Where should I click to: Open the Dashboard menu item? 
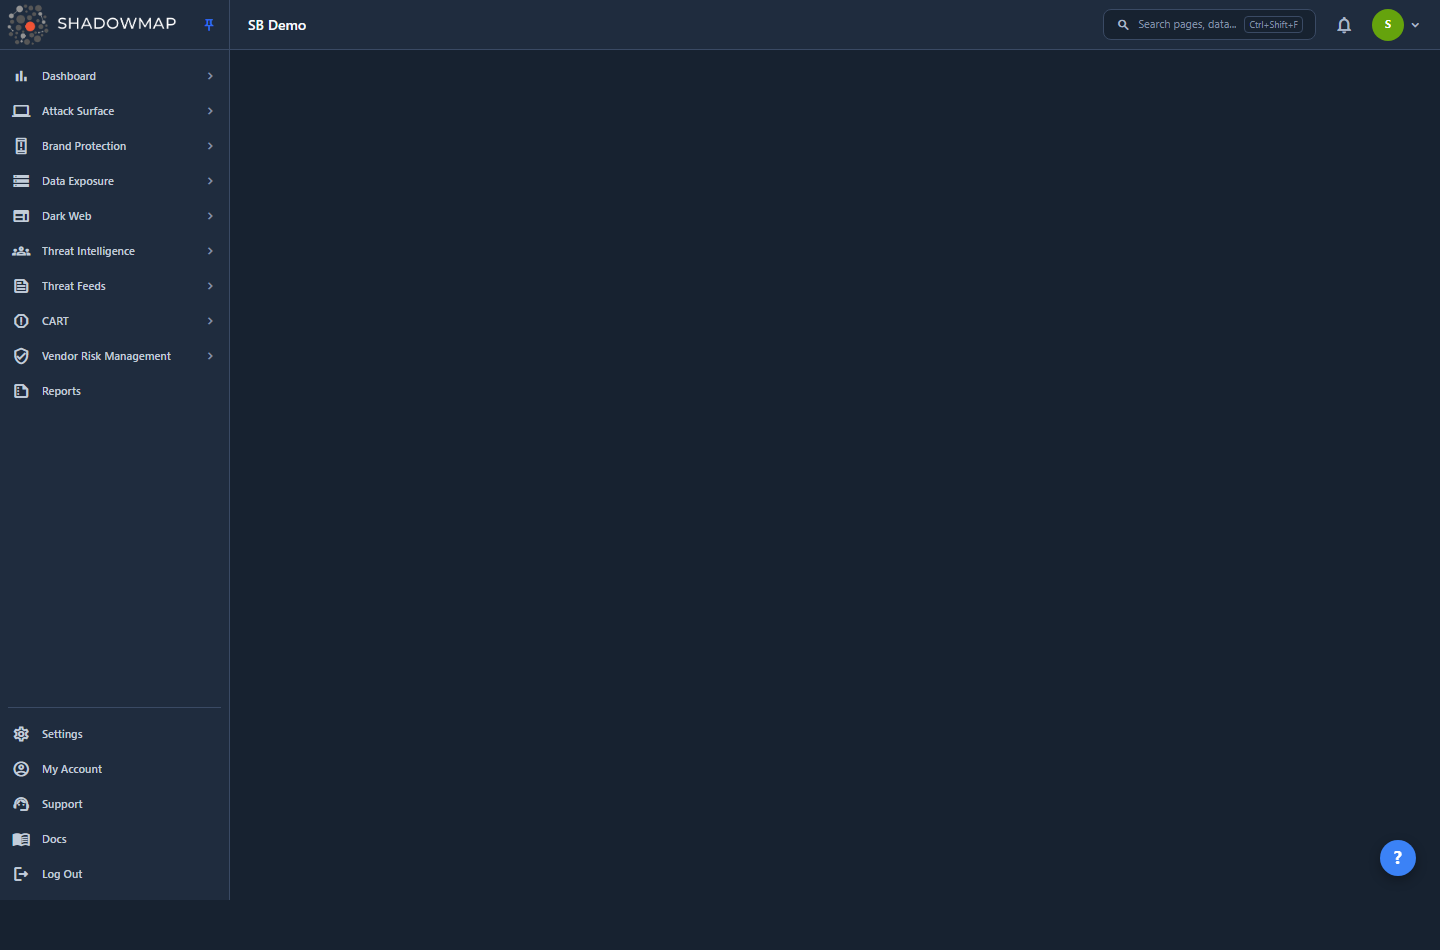69,76
